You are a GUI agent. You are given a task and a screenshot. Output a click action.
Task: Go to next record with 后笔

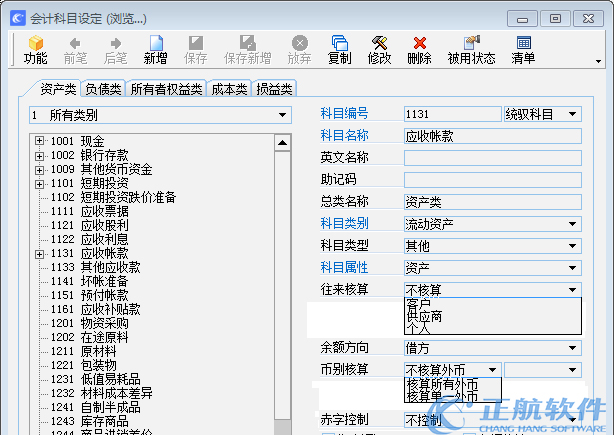point(116,49)
